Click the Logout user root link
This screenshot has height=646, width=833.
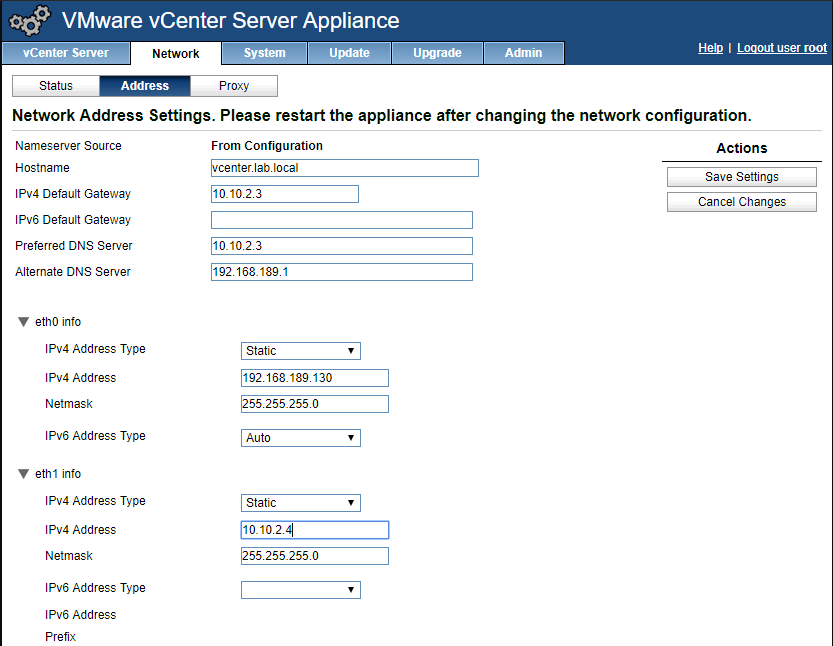pyautogui.click(x=781, y=48)
